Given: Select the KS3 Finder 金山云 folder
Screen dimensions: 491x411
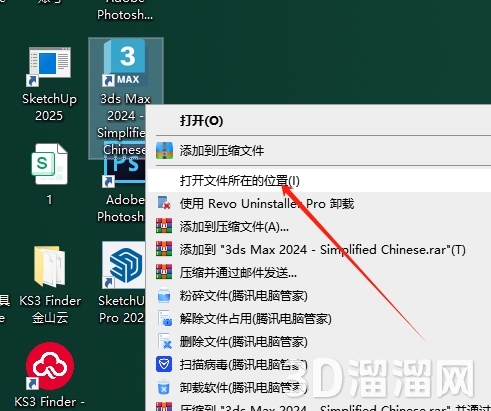Looking at the screenshot, I should tap(50, 284).
